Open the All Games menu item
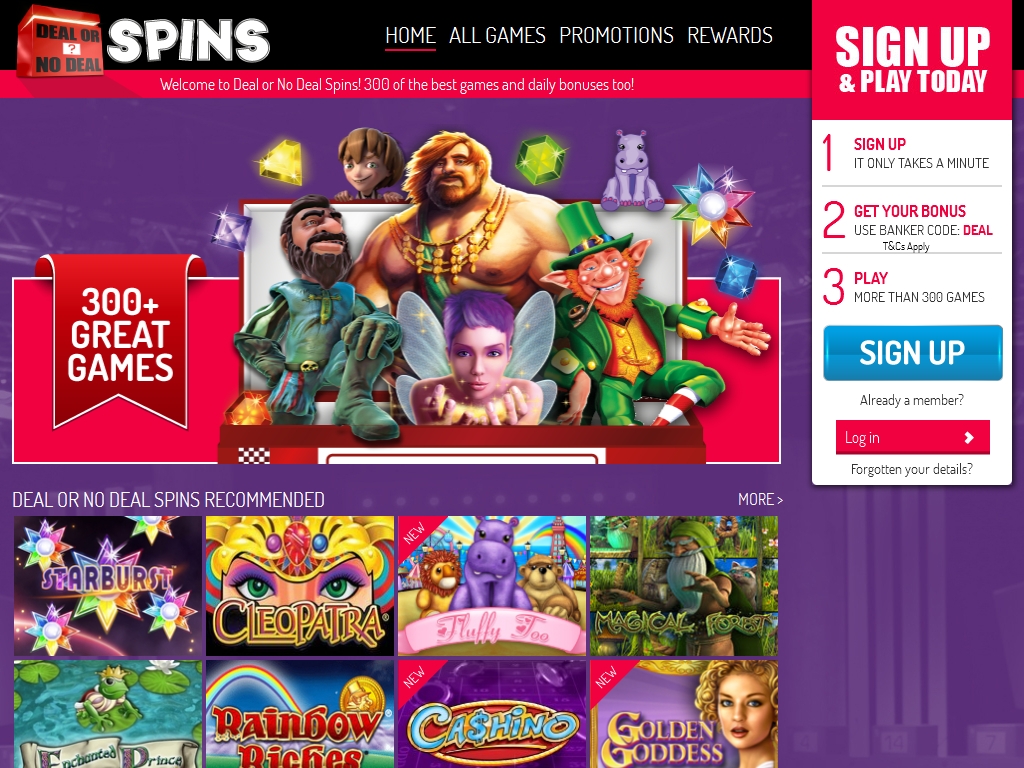Viewport: 1024px width, 768px height. 497,35
